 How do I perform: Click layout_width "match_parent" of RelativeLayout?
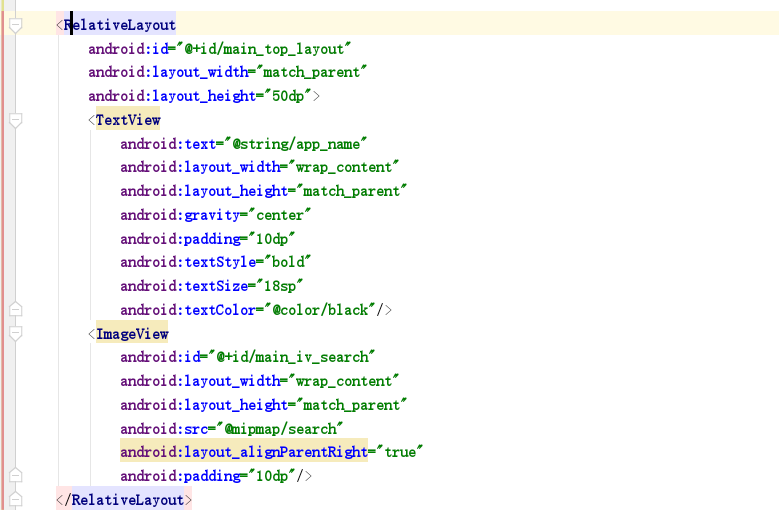(x=311, y=72)
